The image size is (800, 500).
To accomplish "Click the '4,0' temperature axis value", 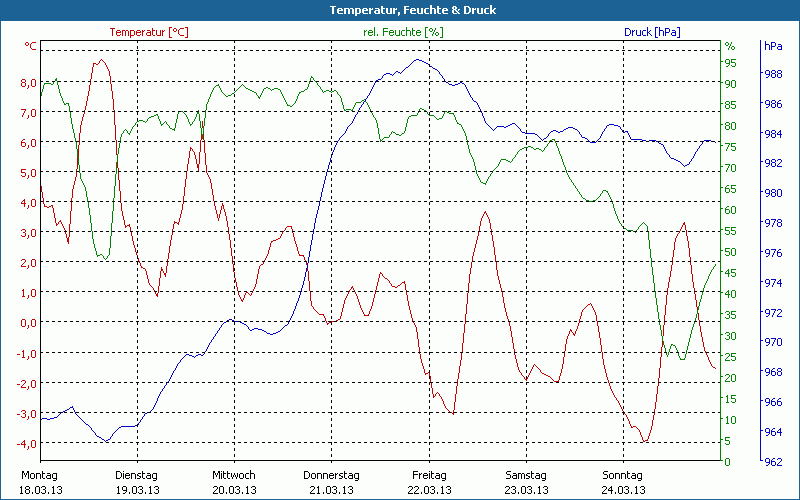I will point(28,203).
